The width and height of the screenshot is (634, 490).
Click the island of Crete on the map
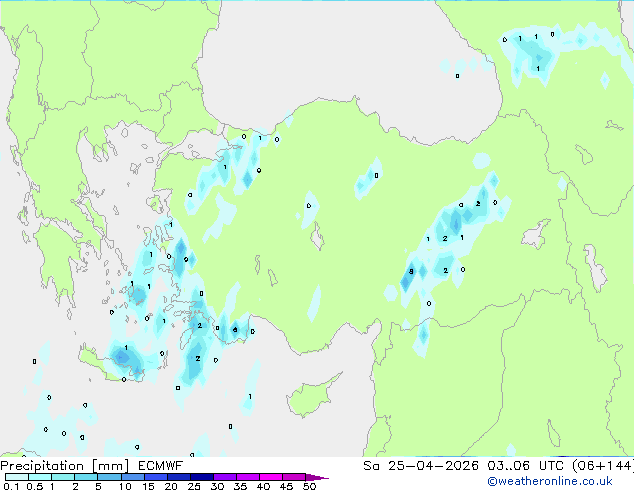point(111,364)
